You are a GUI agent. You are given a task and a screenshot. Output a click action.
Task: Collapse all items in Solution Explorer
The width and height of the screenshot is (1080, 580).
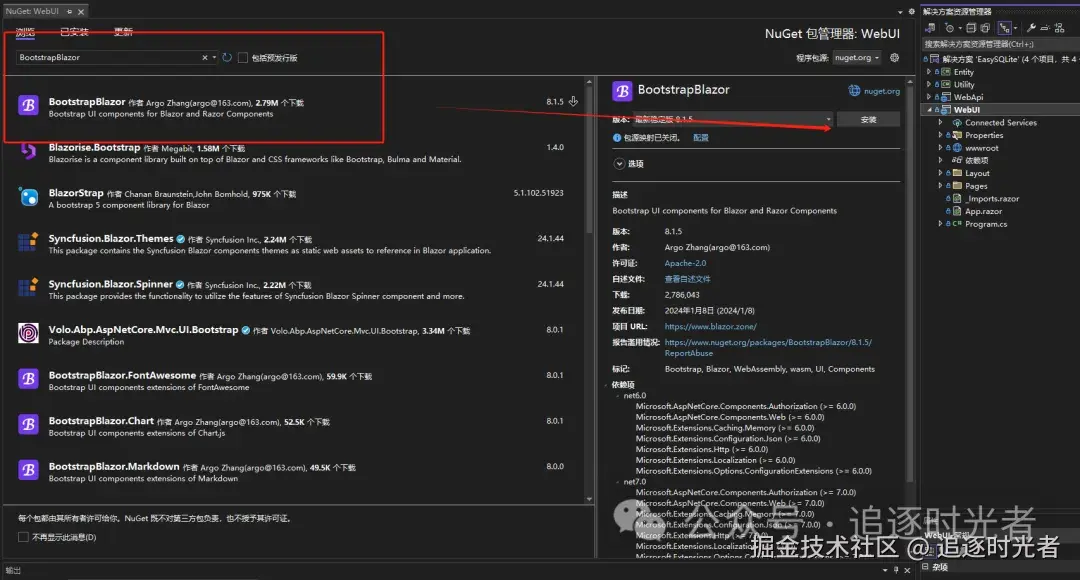coord(971,28)
